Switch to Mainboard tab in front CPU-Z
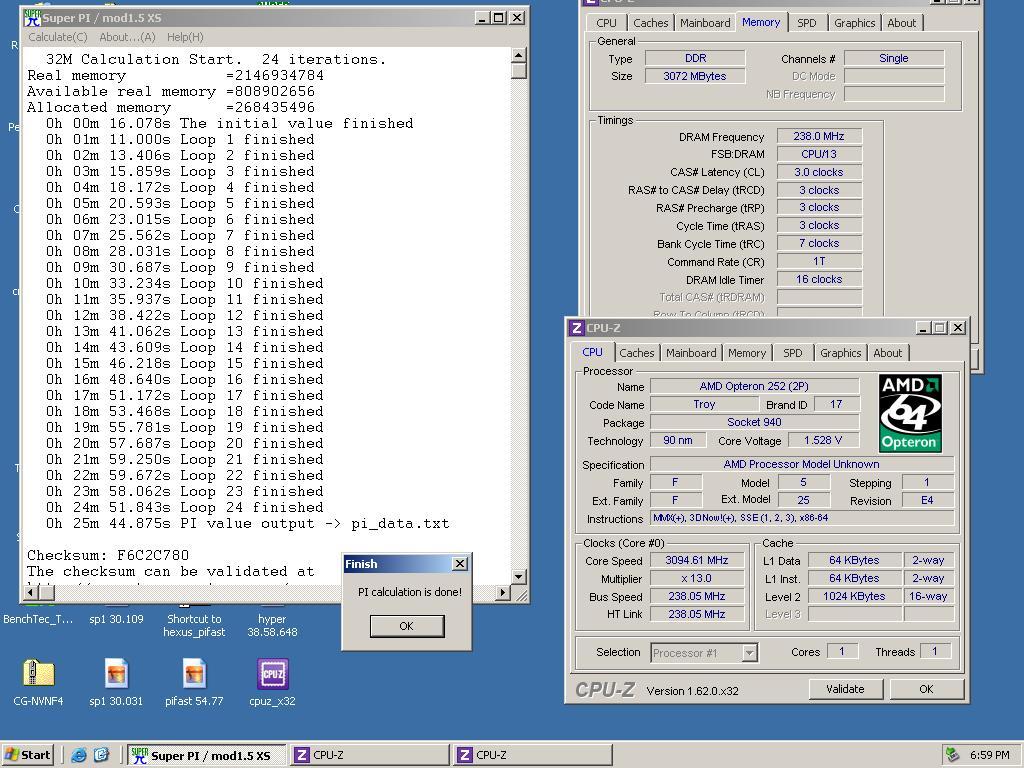The height and width of the screenshot is (768, 1024). click(x=691, y=353)
